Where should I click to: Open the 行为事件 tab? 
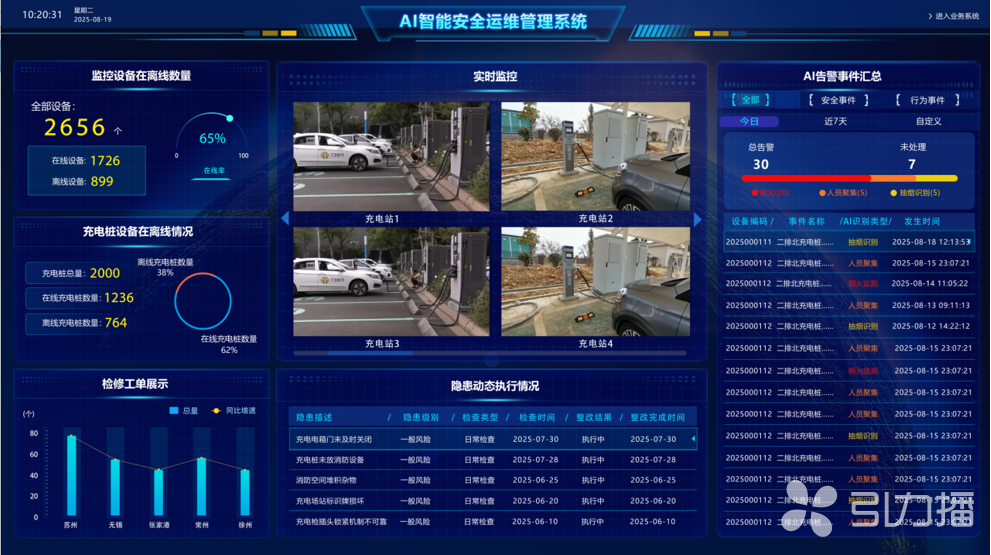[x=926, y=100]
